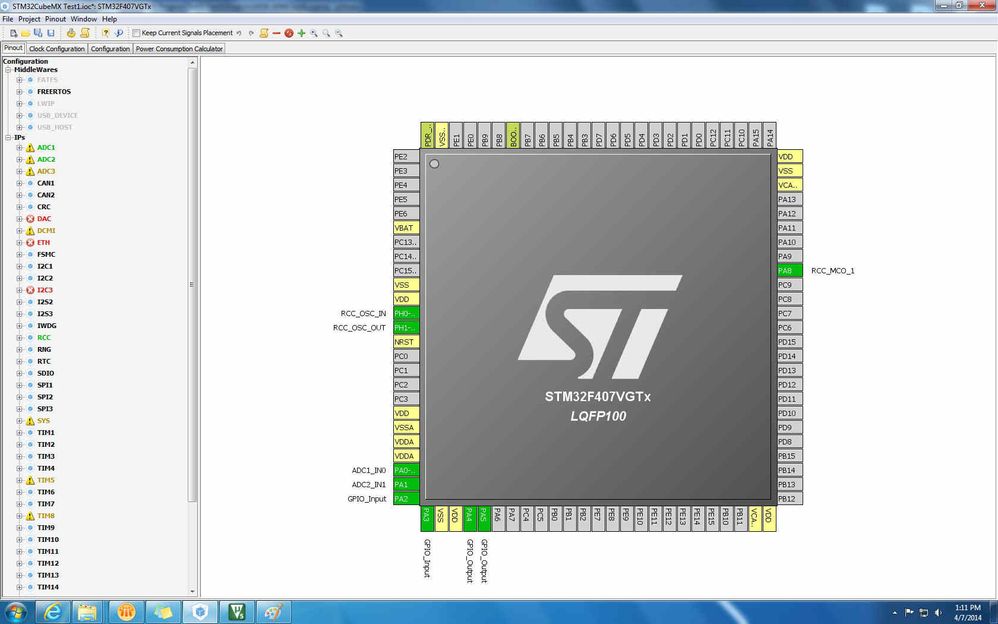Image resolution: width=998 pixels, height=624 pixels.
Task: Select the SDIO peripheral in the tree
Action: (45, 374)
